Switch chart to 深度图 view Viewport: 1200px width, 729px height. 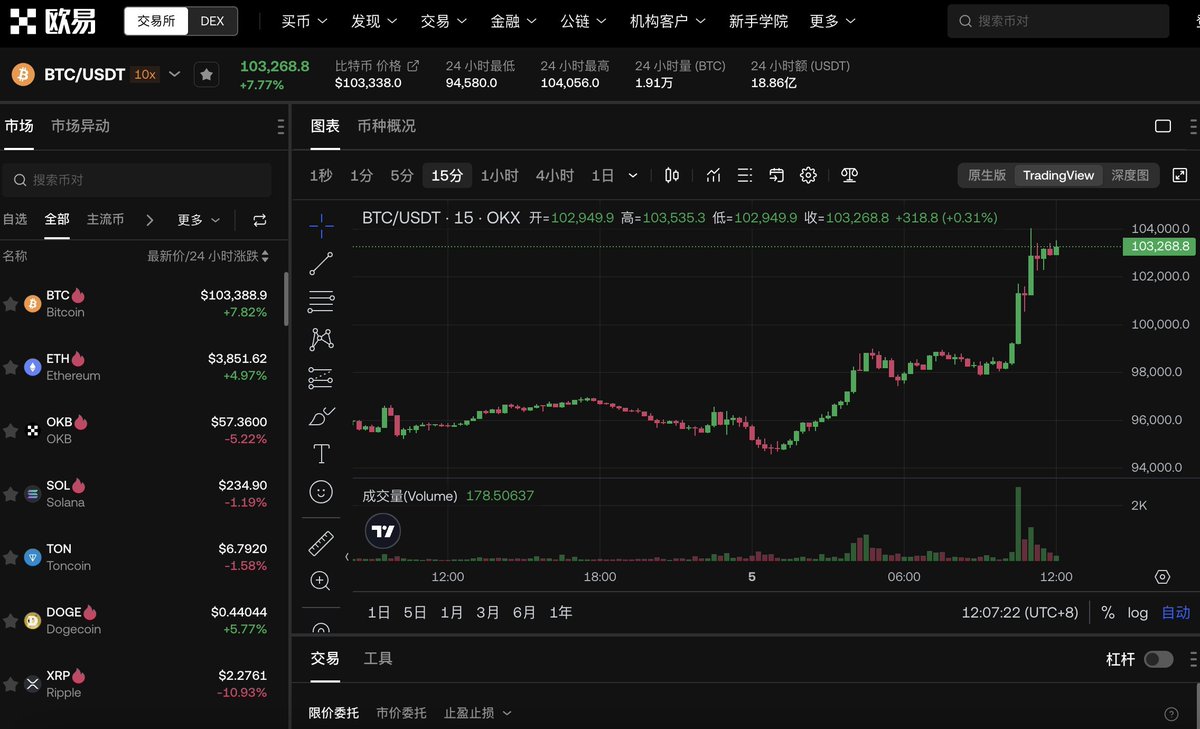(1130, 175)
